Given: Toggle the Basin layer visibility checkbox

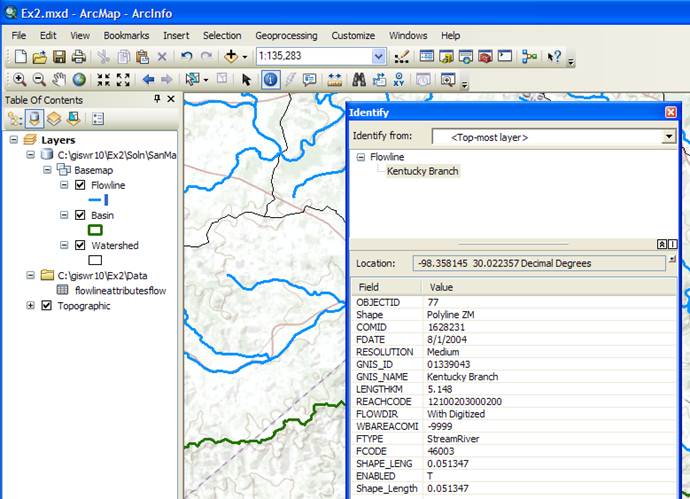Looking at the screenshot, I should coord(81,215).
